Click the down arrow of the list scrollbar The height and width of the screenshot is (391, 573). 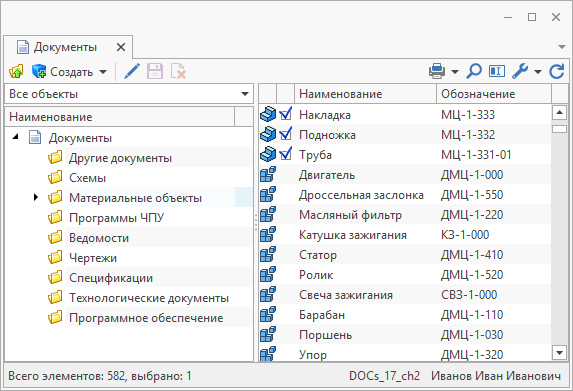[x=559, y=353]
